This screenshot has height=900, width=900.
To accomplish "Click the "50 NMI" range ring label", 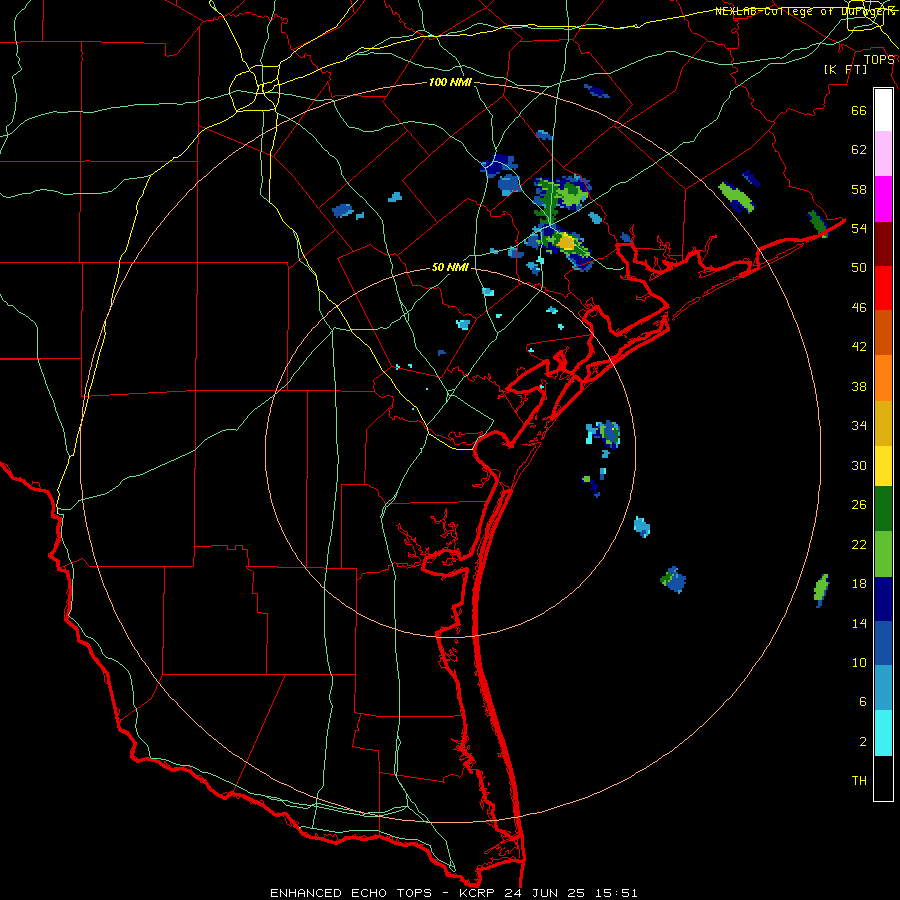I will point(450,267).
